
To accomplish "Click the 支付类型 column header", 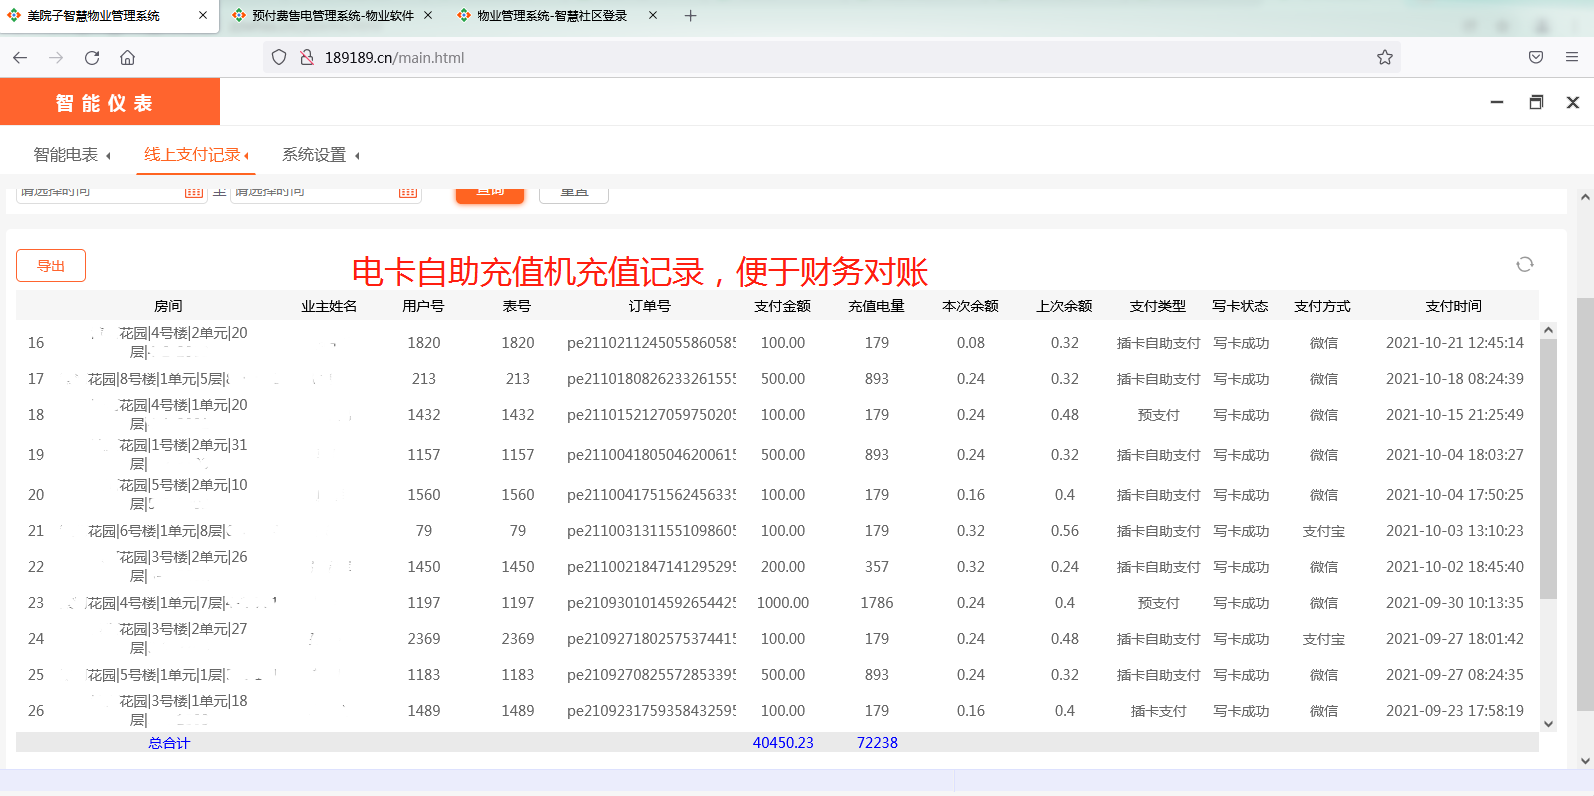I will coord(1158,306).
